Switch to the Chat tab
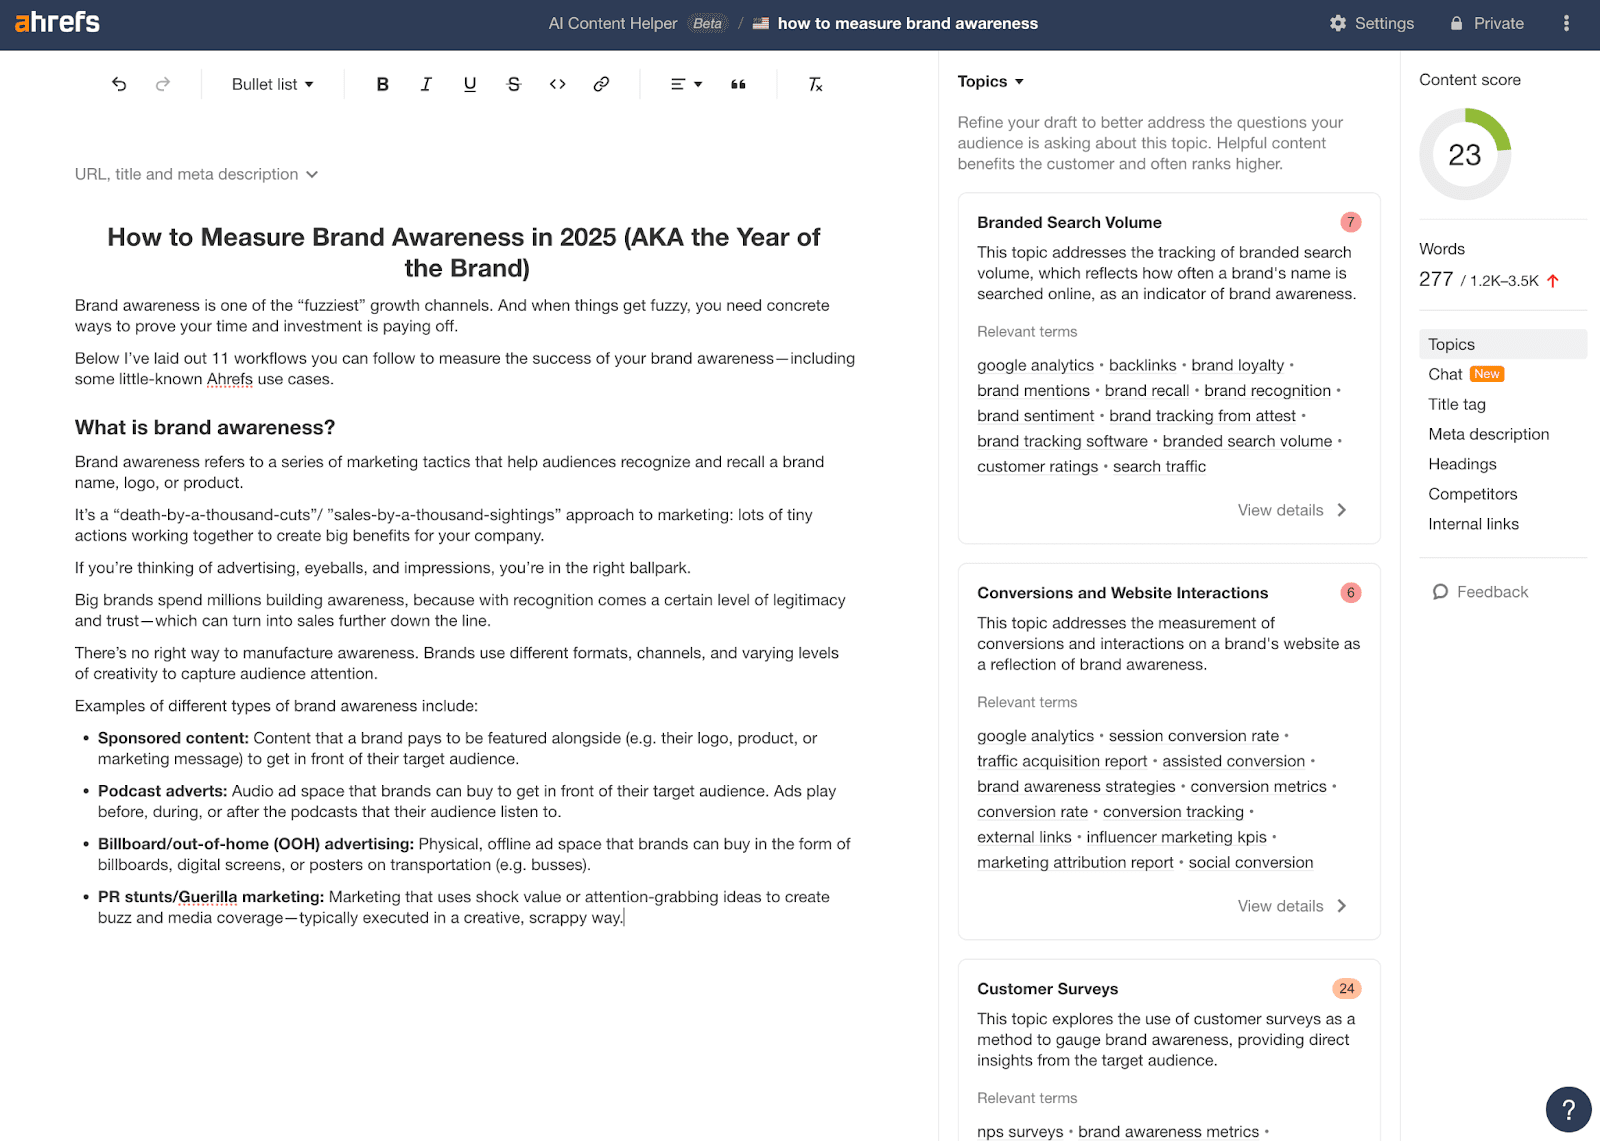Image resolution: width=1600 pixels, height=1142 pixels. (x=1445, y=374)
